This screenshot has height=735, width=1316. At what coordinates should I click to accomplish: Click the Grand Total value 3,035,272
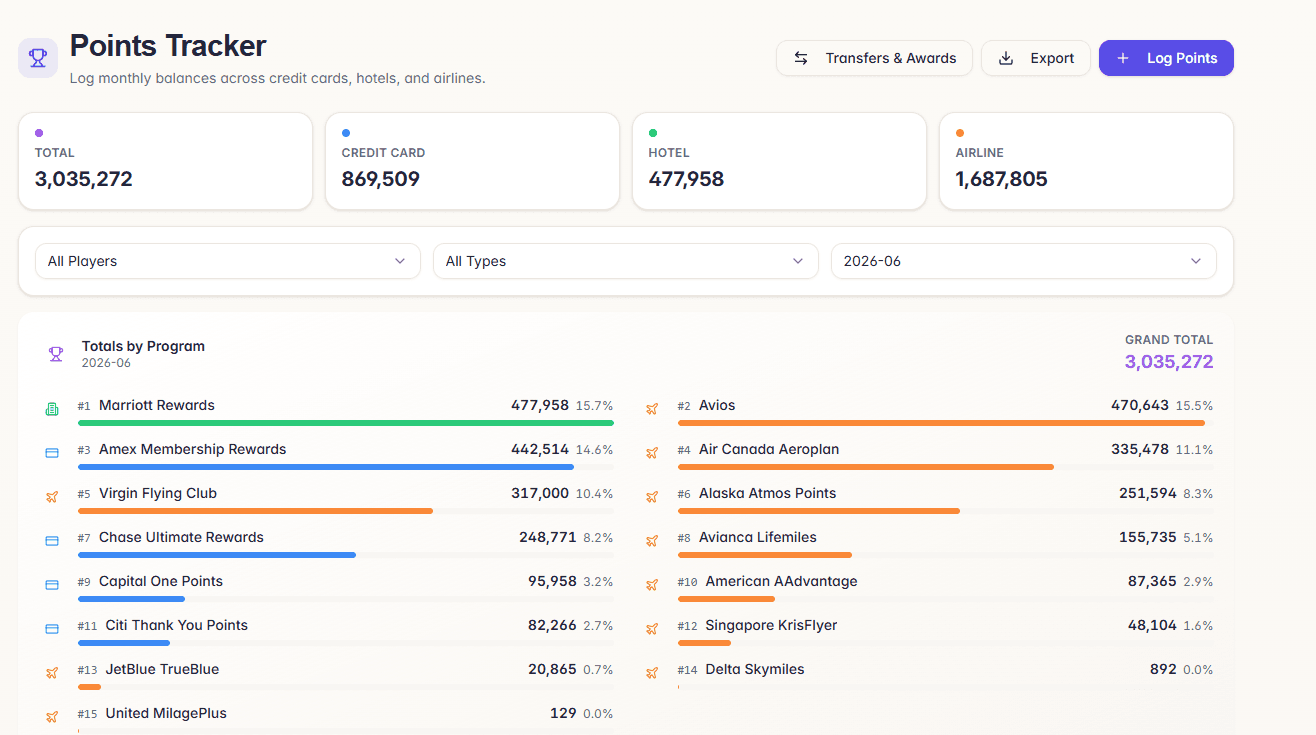tap(1169, 362)
